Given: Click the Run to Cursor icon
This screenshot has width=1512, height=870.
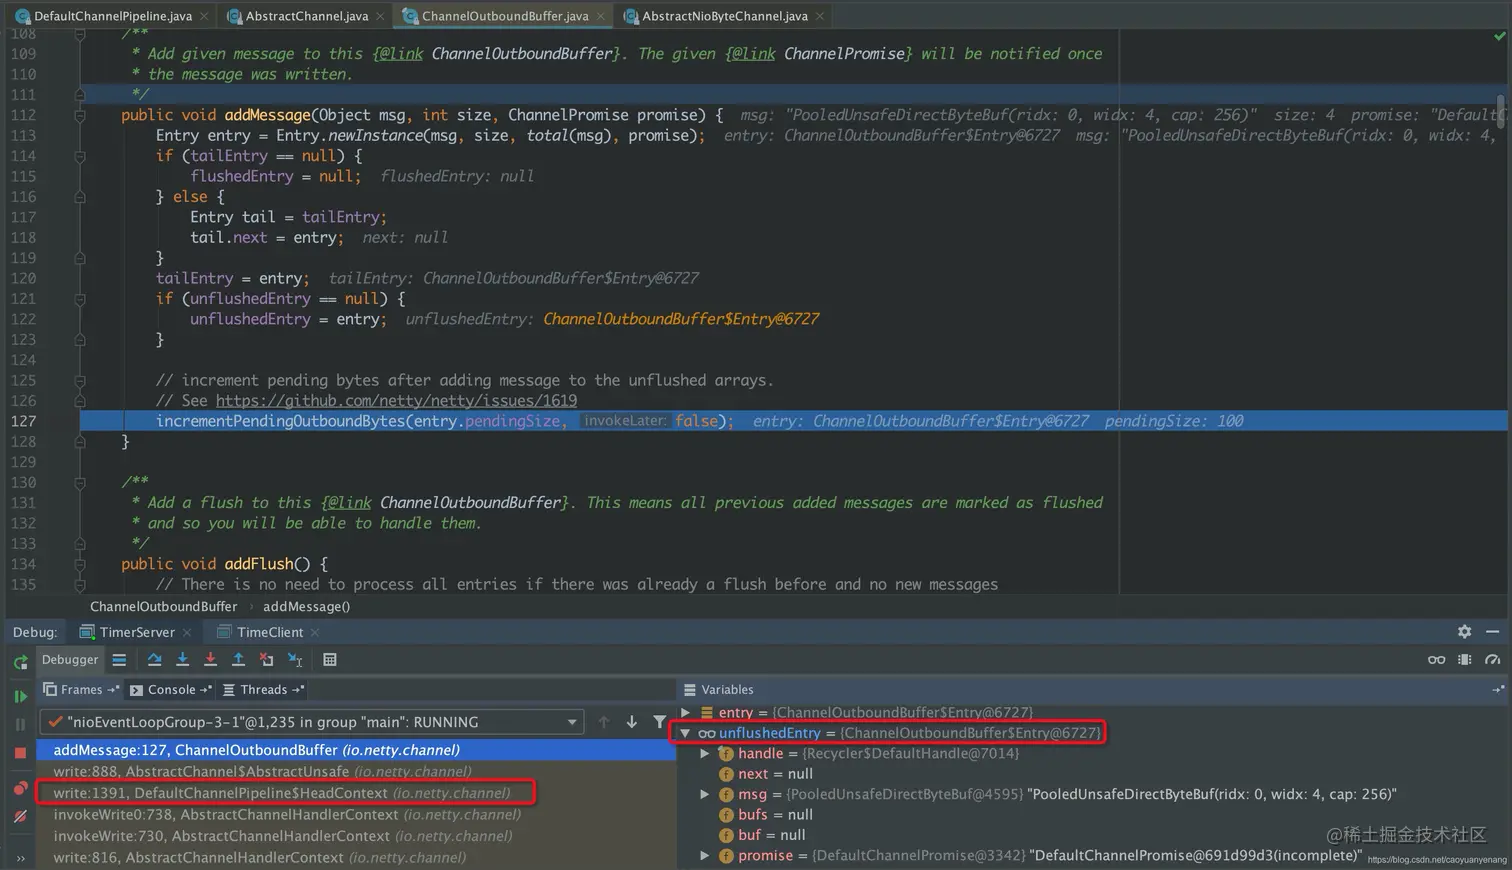Looking at the screenshot, I should [x=295, y=660].
